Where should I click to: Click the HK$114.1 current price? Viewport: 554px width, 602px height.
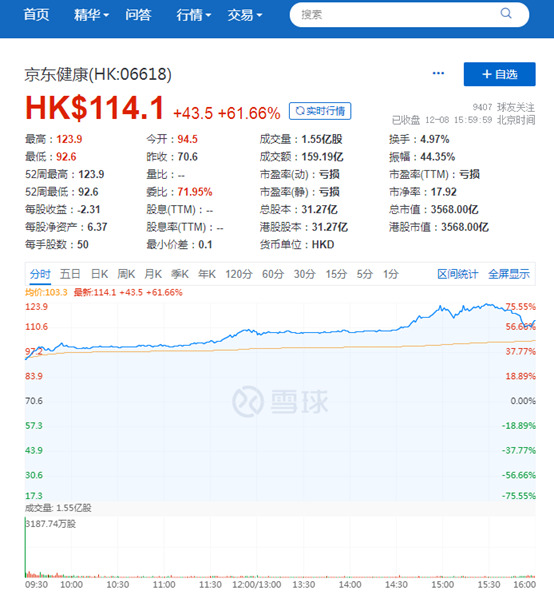pyautogui.click(x=94, y=108)
